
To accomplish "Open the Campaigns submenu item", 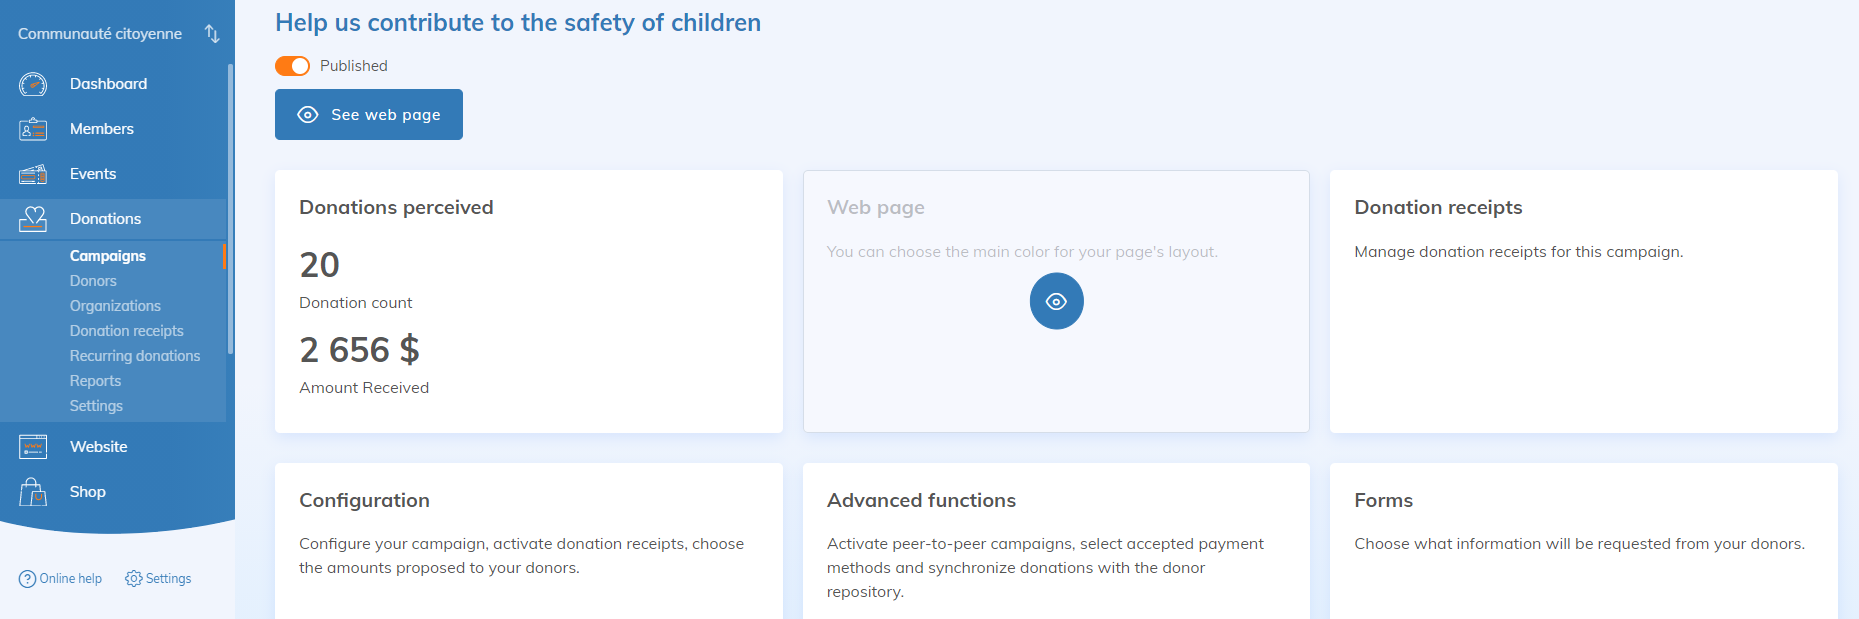I will point(108,256).
